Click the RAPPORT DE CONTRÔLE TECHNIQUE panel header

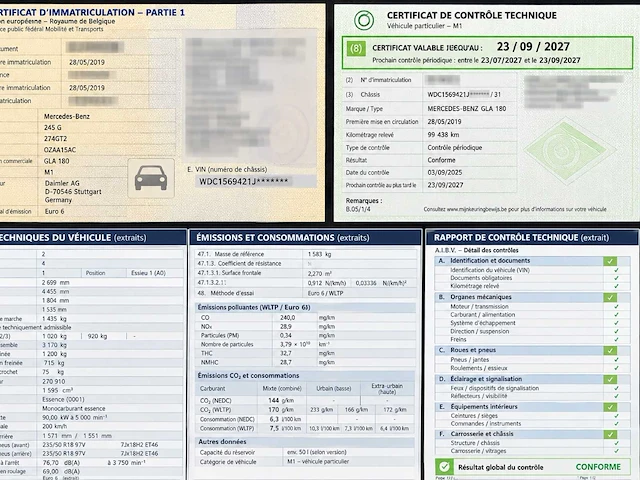(x=532, y=238)
